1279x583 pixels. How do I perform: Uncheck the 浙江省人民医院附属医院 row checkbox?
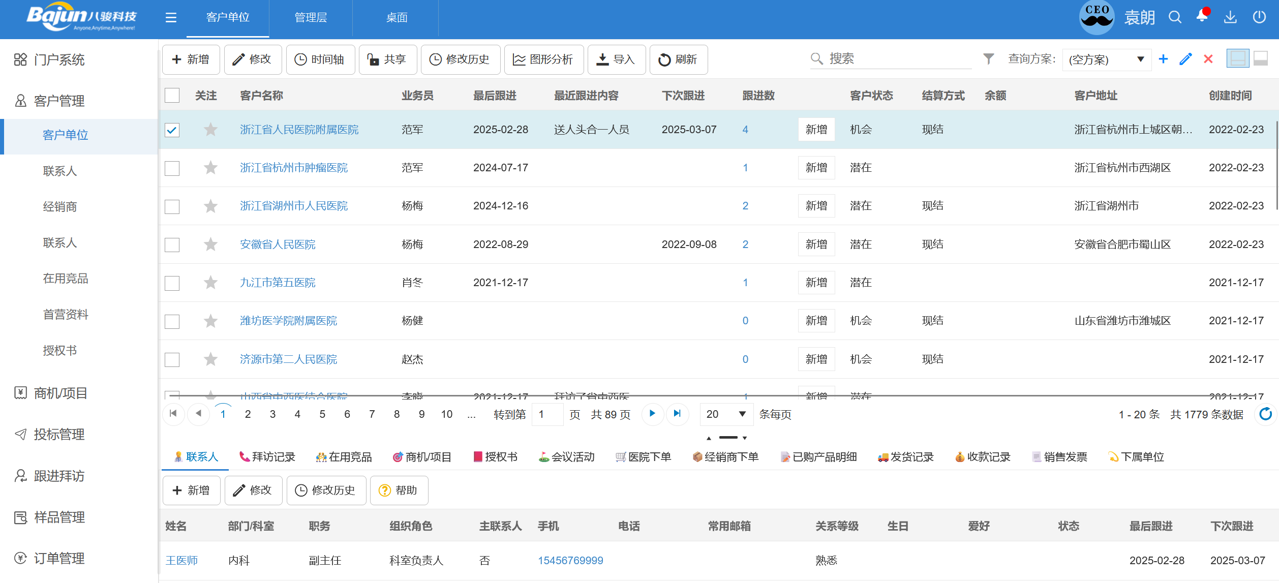(172, 130)
